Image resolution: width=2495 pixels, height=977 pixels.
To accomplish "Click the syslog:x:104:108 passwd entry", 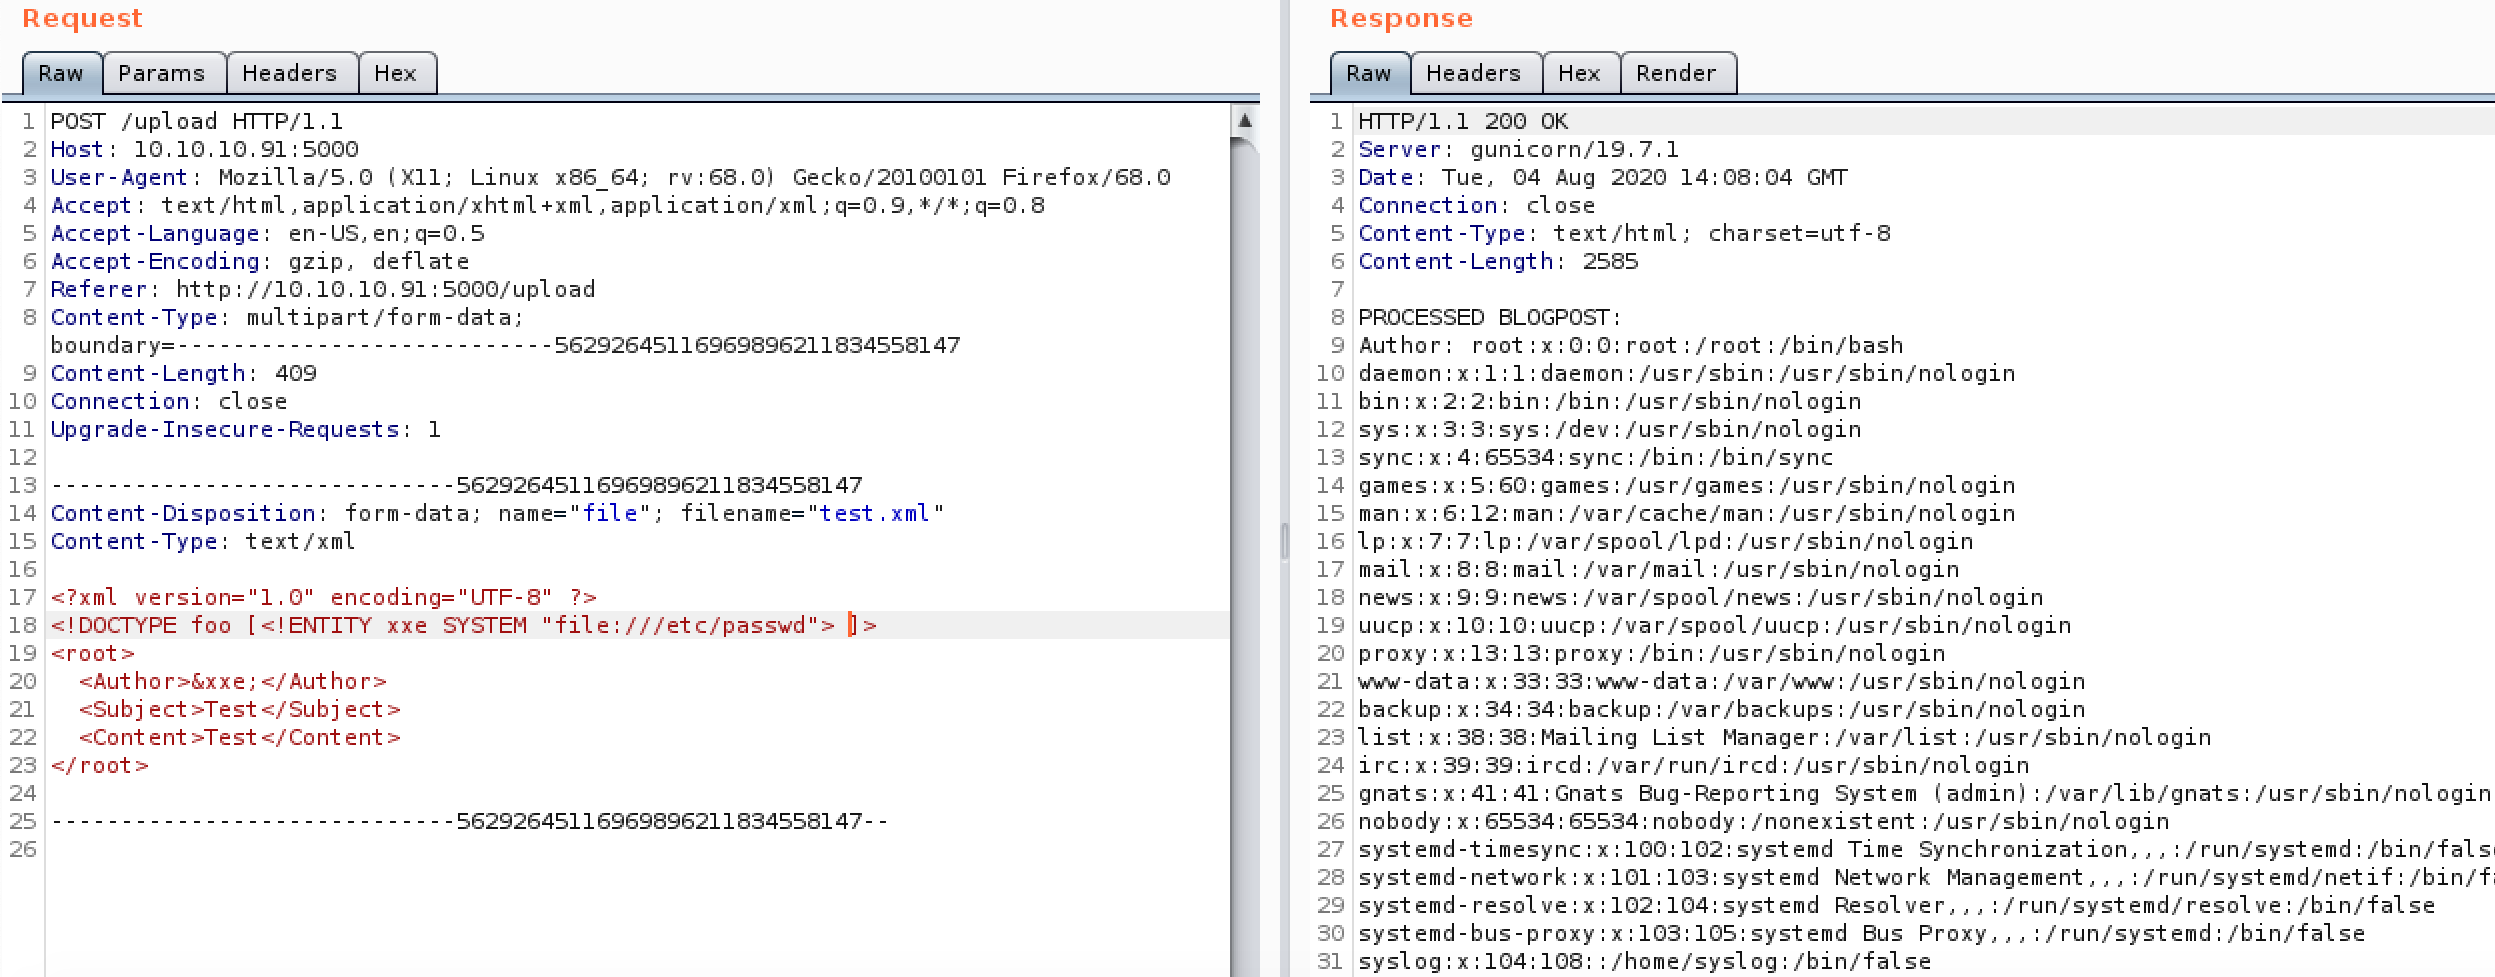I will tap(1644, 961).
